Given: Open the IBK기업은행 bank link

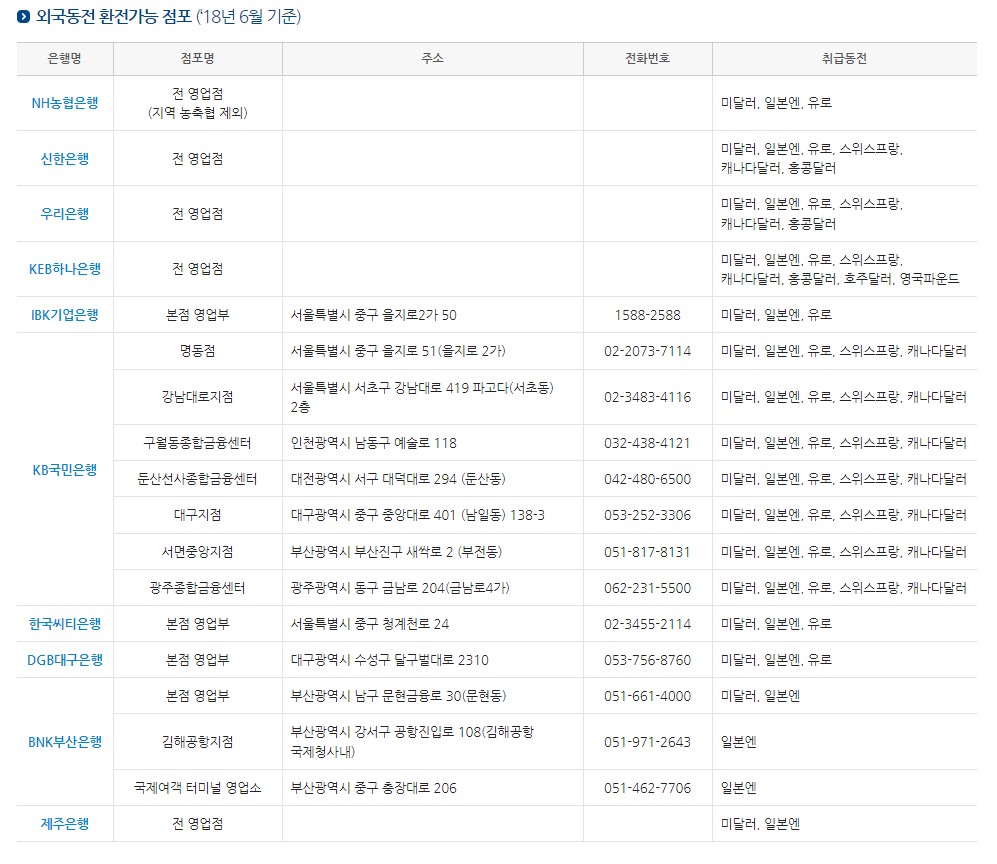Looking at the screenshot, I should tap(65, 315).
